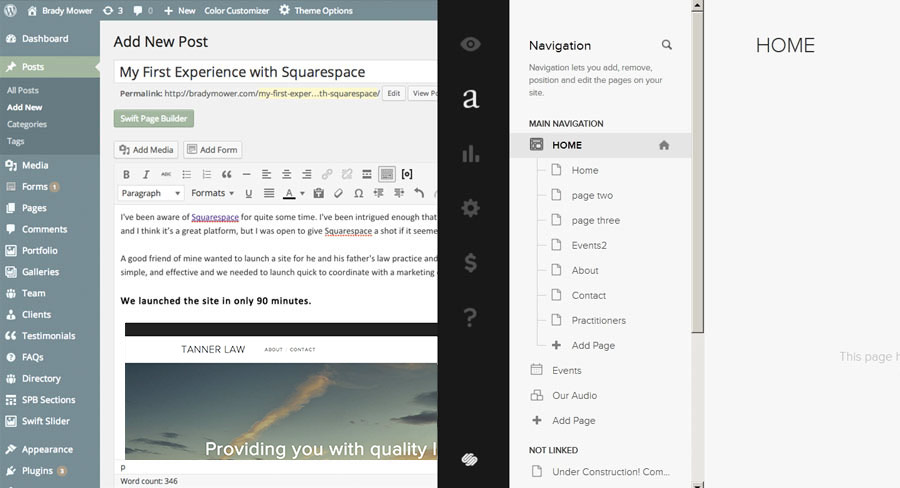Select the Events calendar page
This screenshot has height=488, width=900.
[x=567, y=370]
